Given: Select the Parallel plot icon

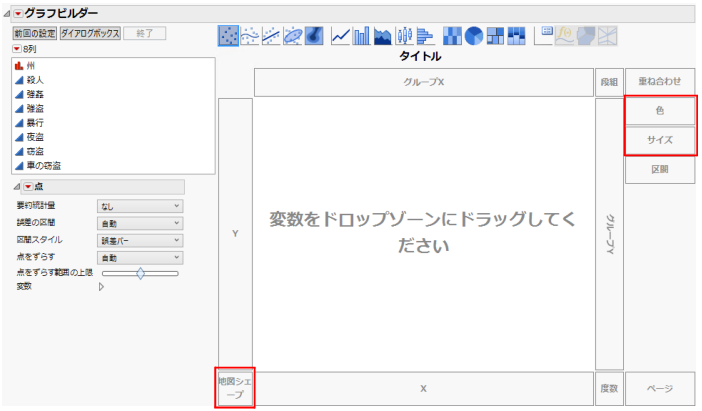Looking at the screenshot, I should tap(608, 36).
